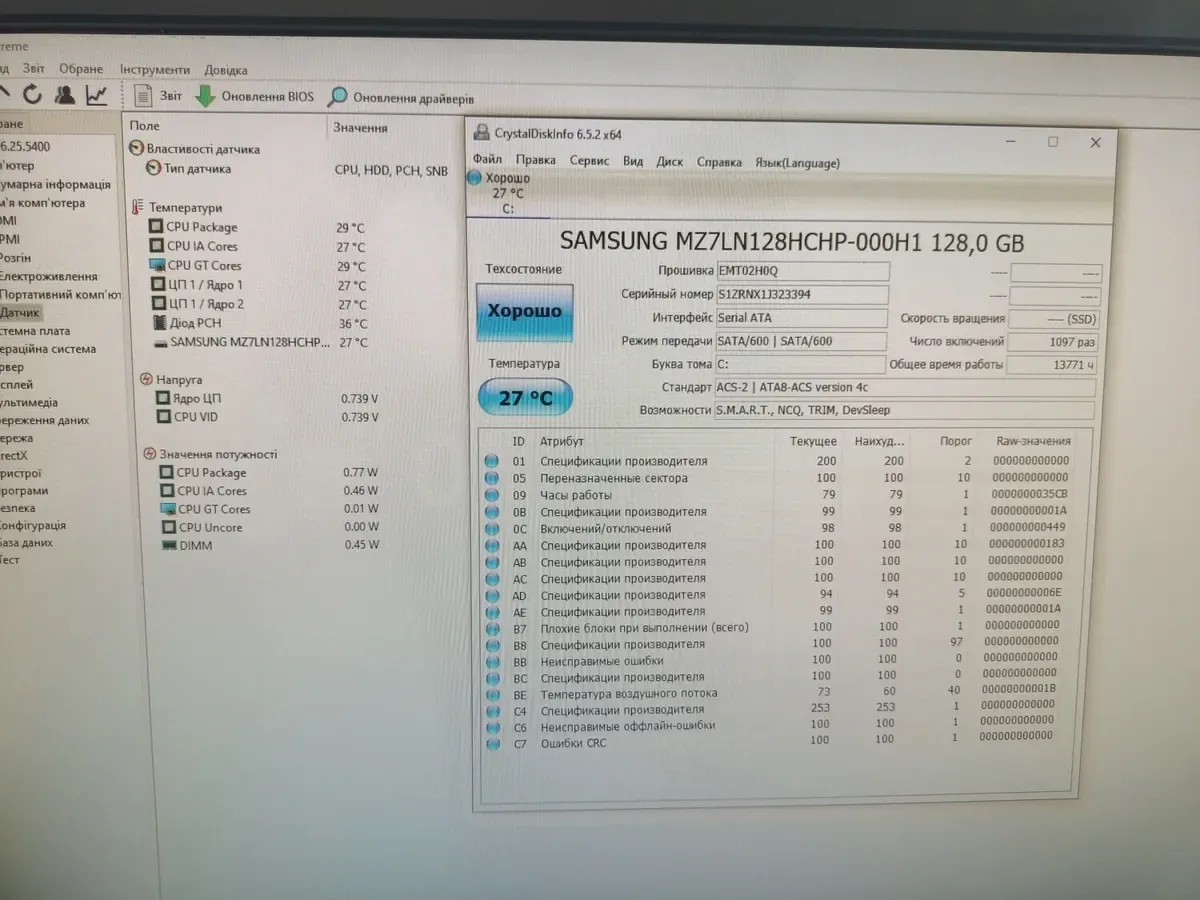
Task: Click the status circle for attribute 05
Action: [491, 478]
